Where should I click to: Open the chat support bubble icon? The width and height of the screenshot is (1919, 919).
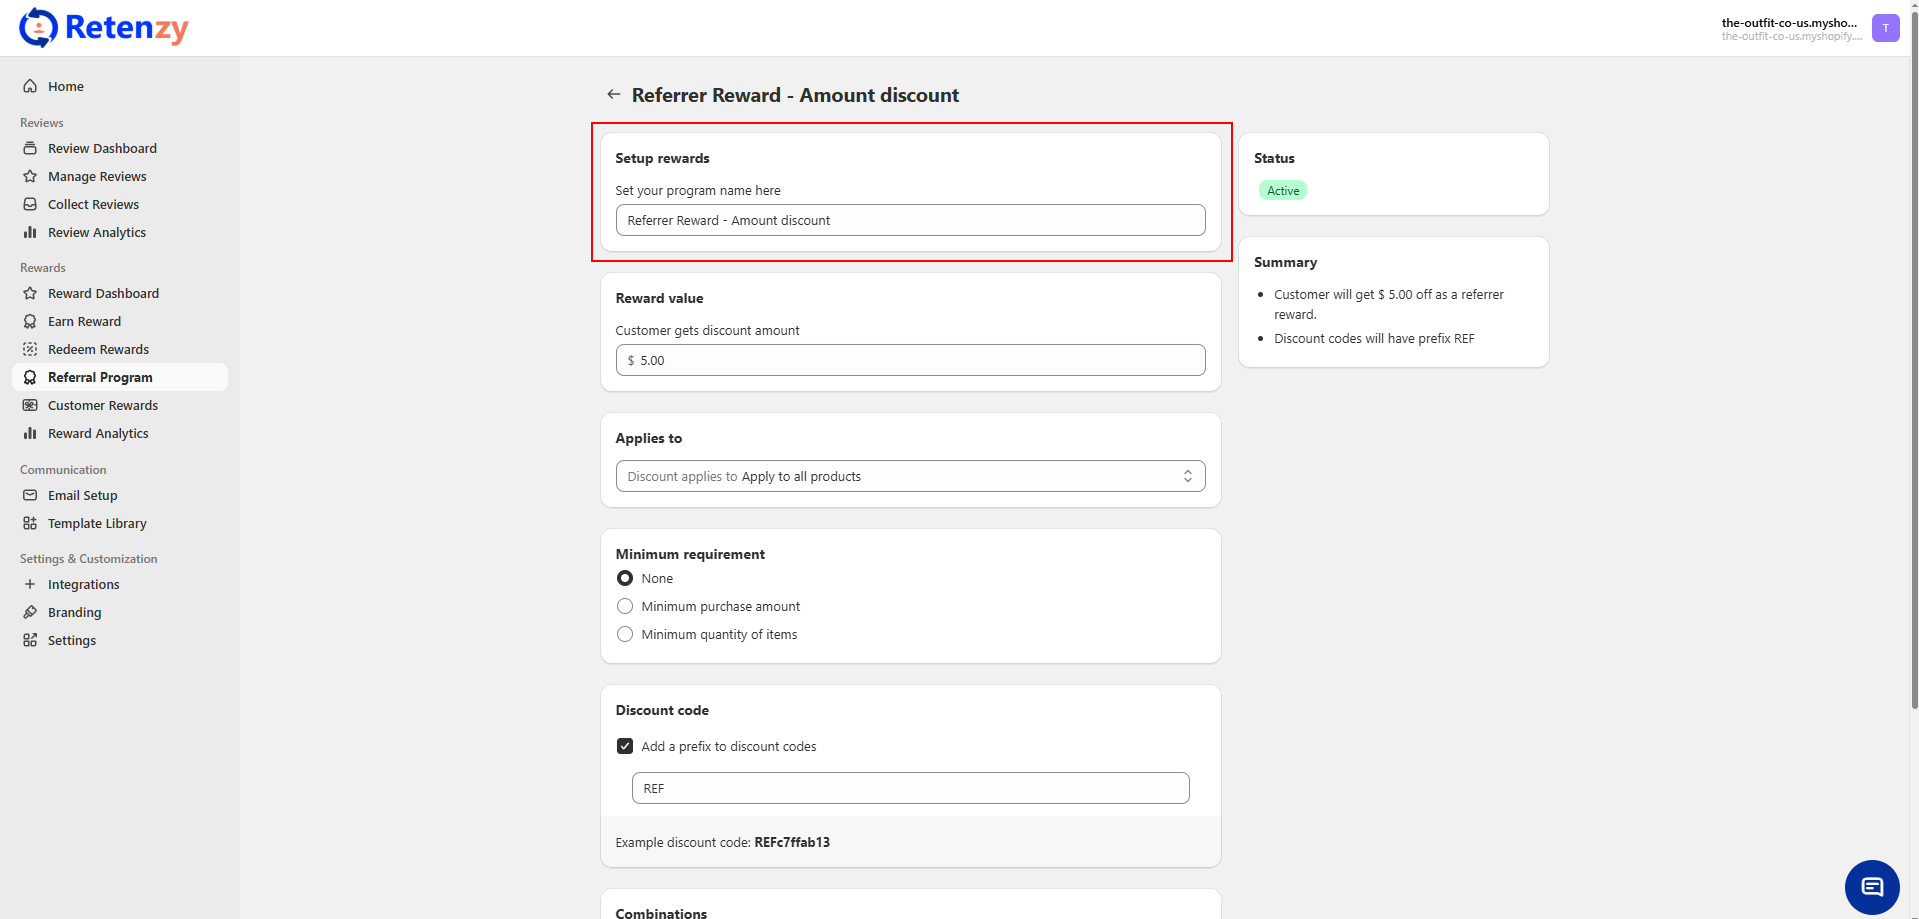coord(1871,886)
